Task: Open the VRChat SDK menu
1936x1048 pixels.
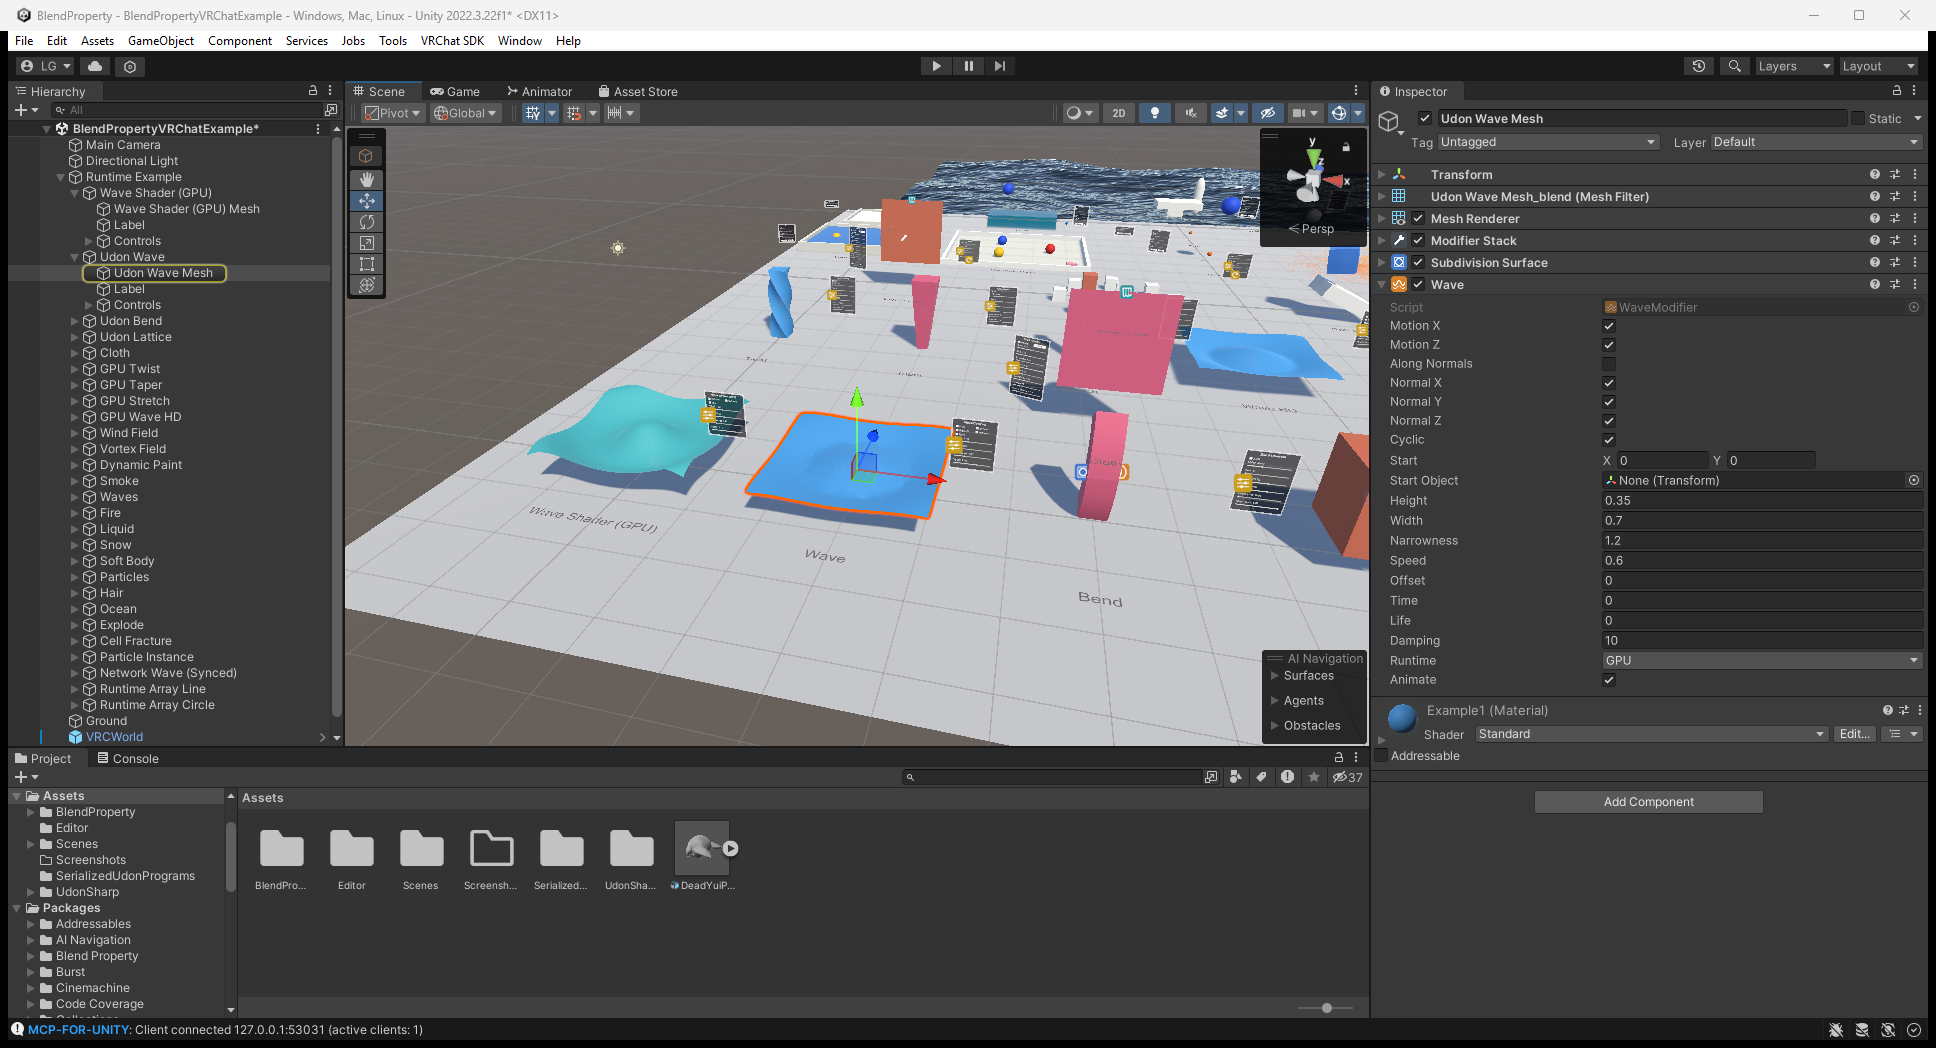Action: point(452,41)
